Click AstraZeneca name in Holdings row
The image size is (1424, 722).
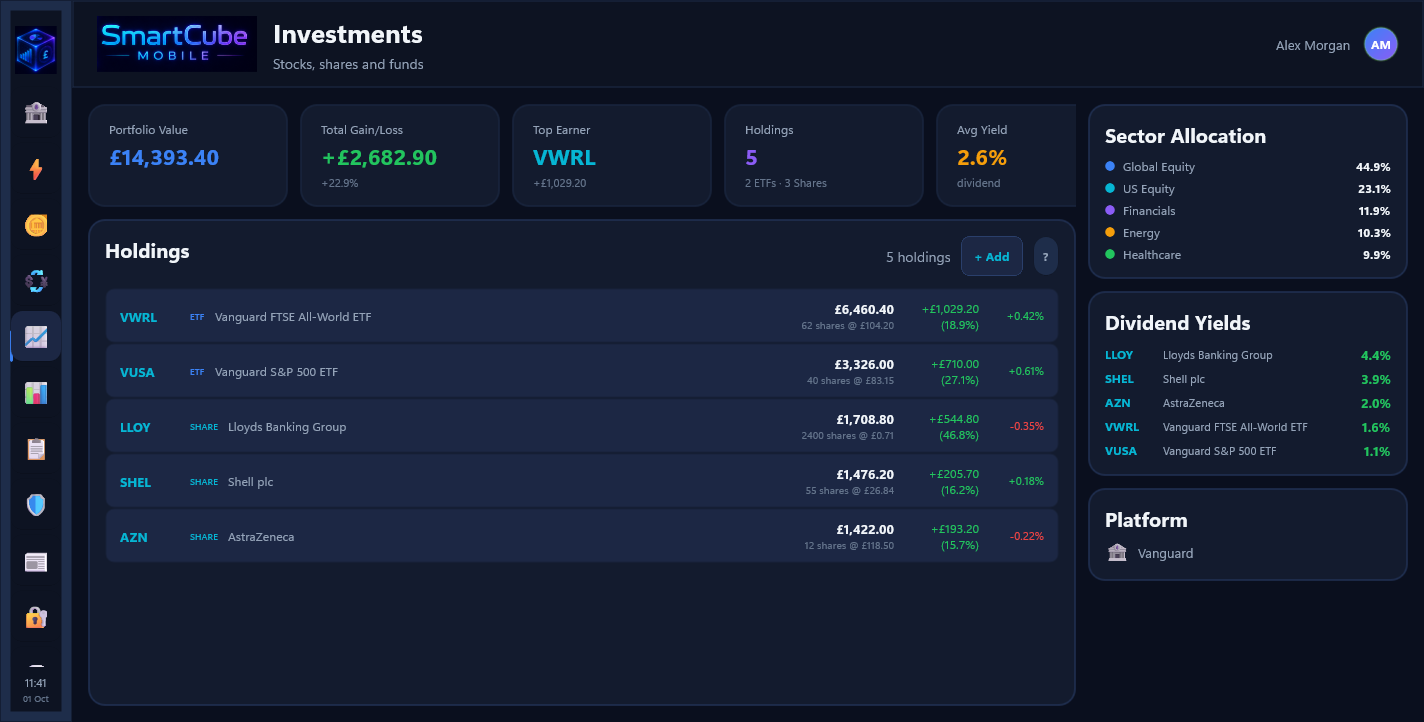click(261, 537)
